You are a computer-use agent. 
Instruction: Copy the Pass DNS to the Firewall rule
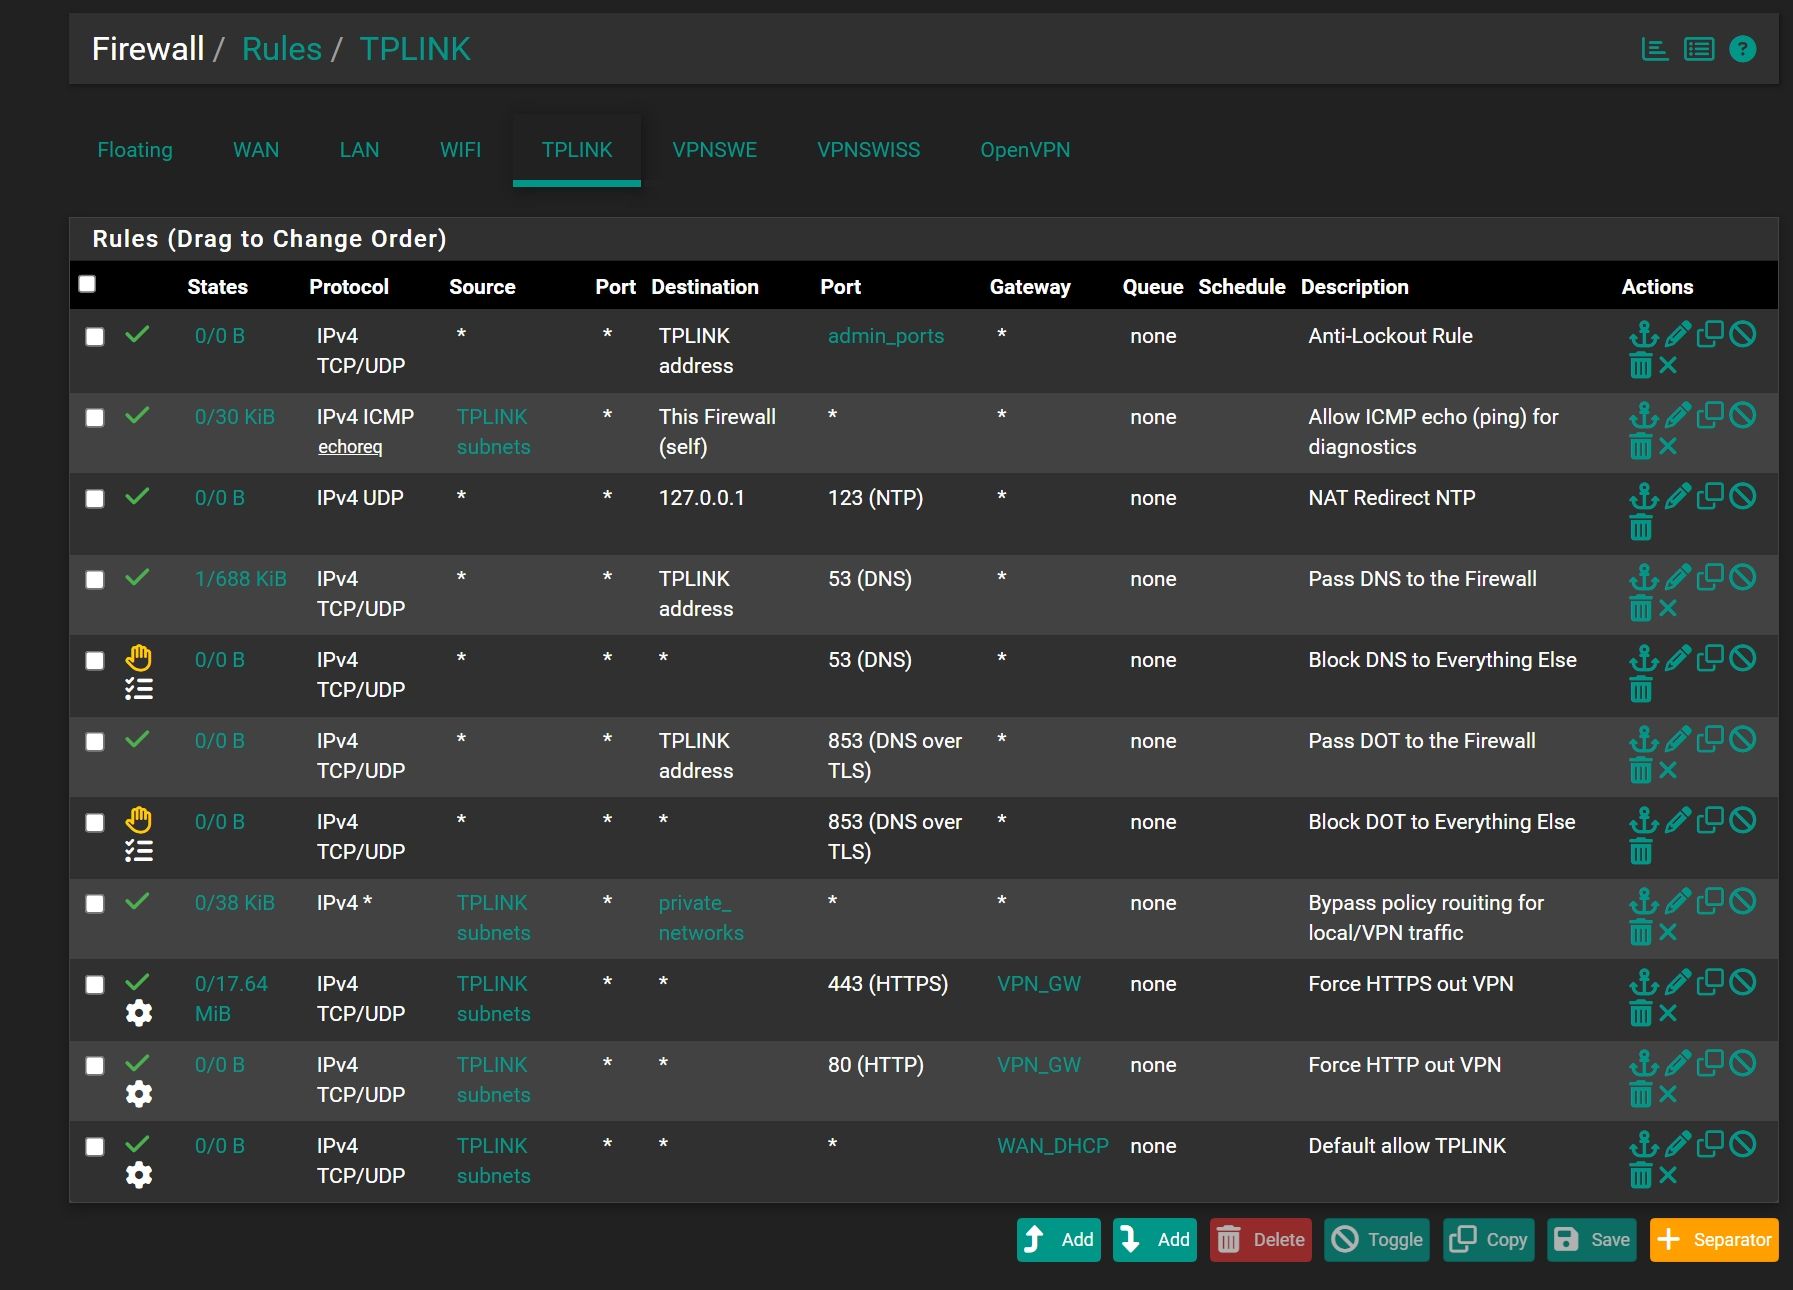(x=1710, y=577)
